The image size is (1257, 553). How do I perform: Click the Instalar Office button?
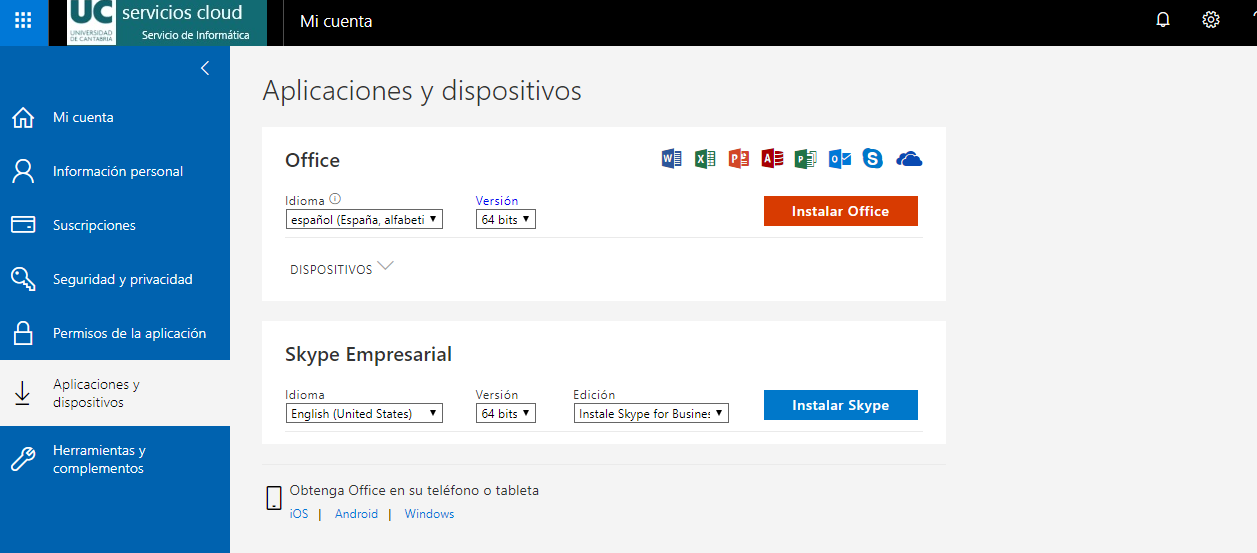tap(841, 211)
